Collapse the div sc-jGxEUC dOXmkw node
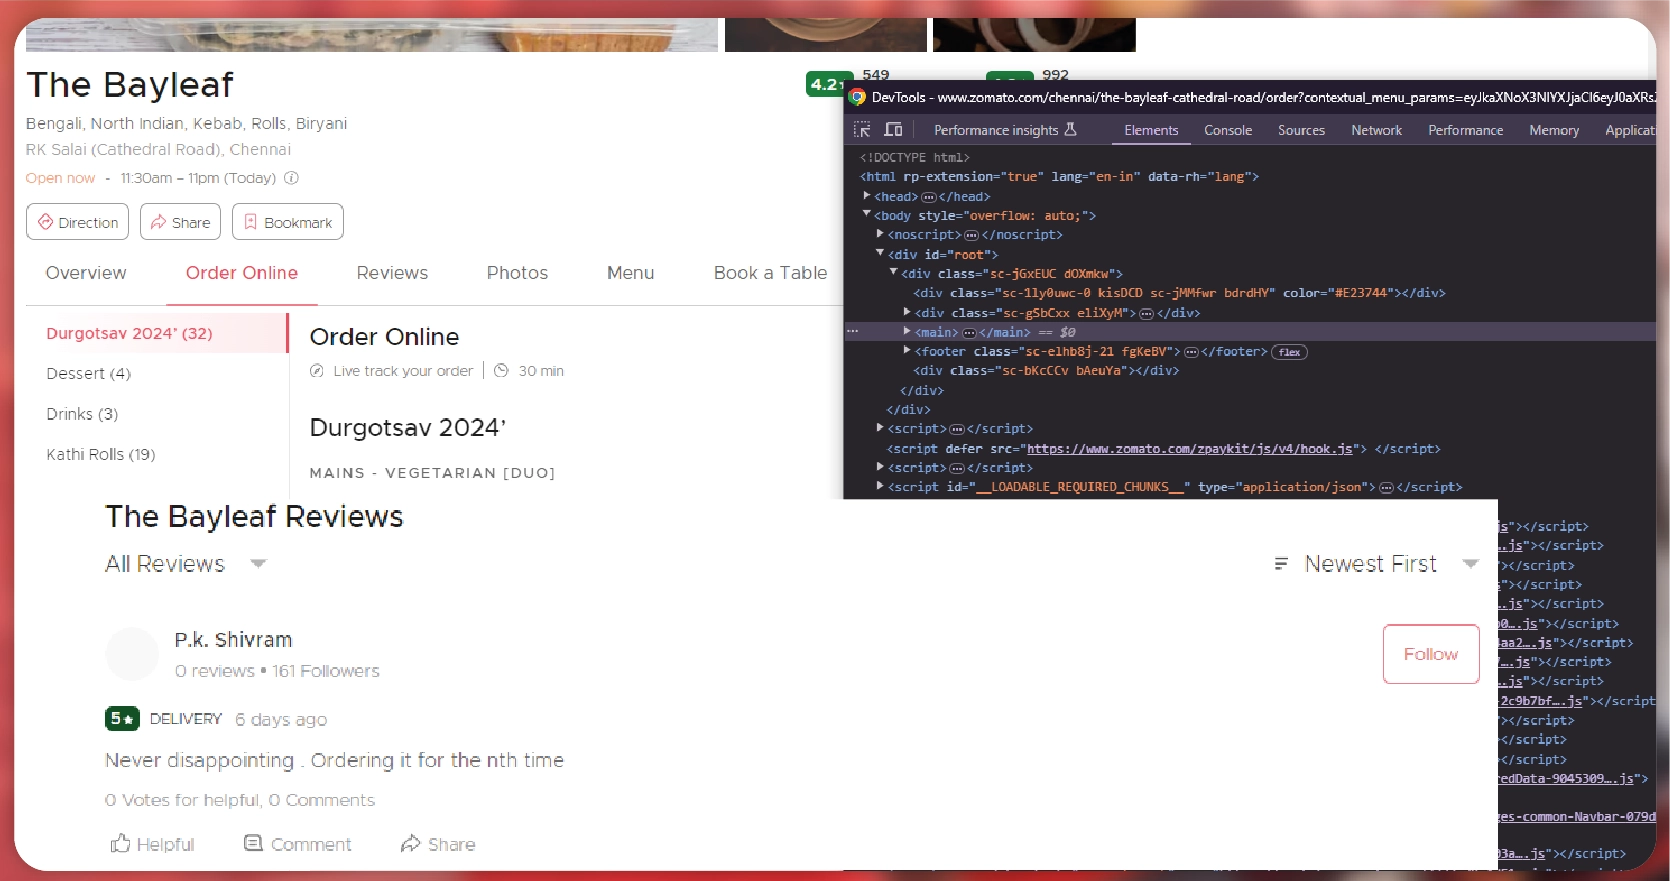This screenshot has height=881, width=1670. [894, 272]
